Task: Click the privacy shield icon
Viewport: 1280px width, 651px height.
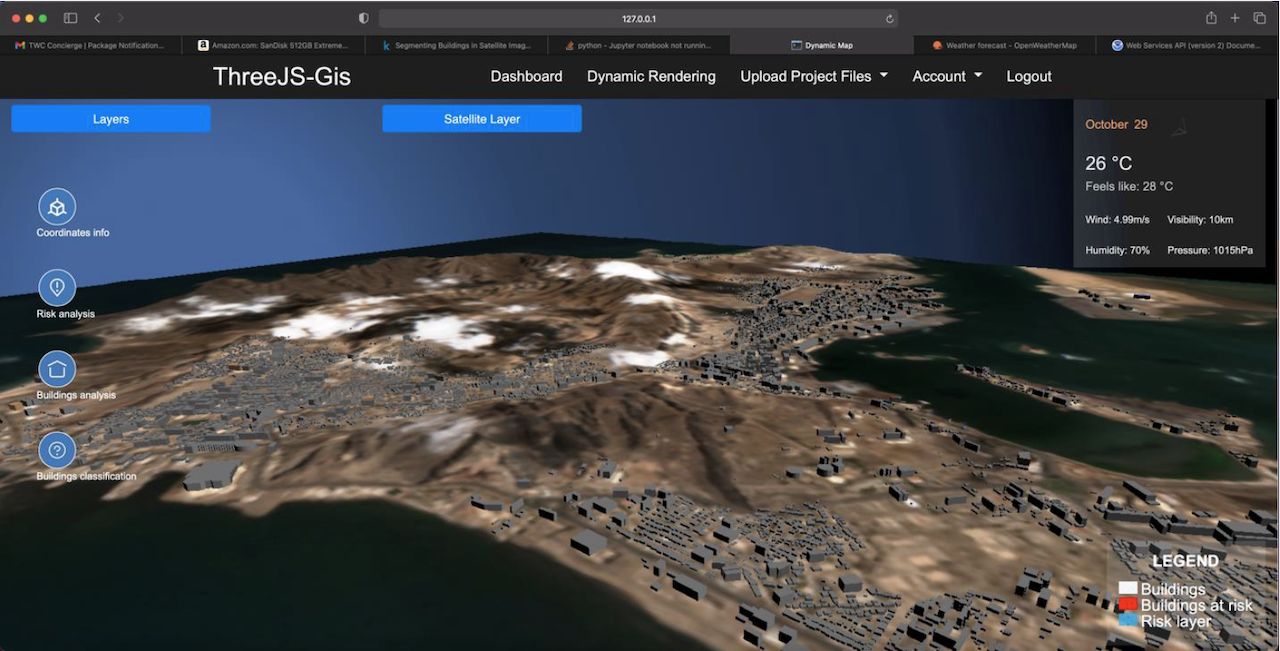Action: 363,18
